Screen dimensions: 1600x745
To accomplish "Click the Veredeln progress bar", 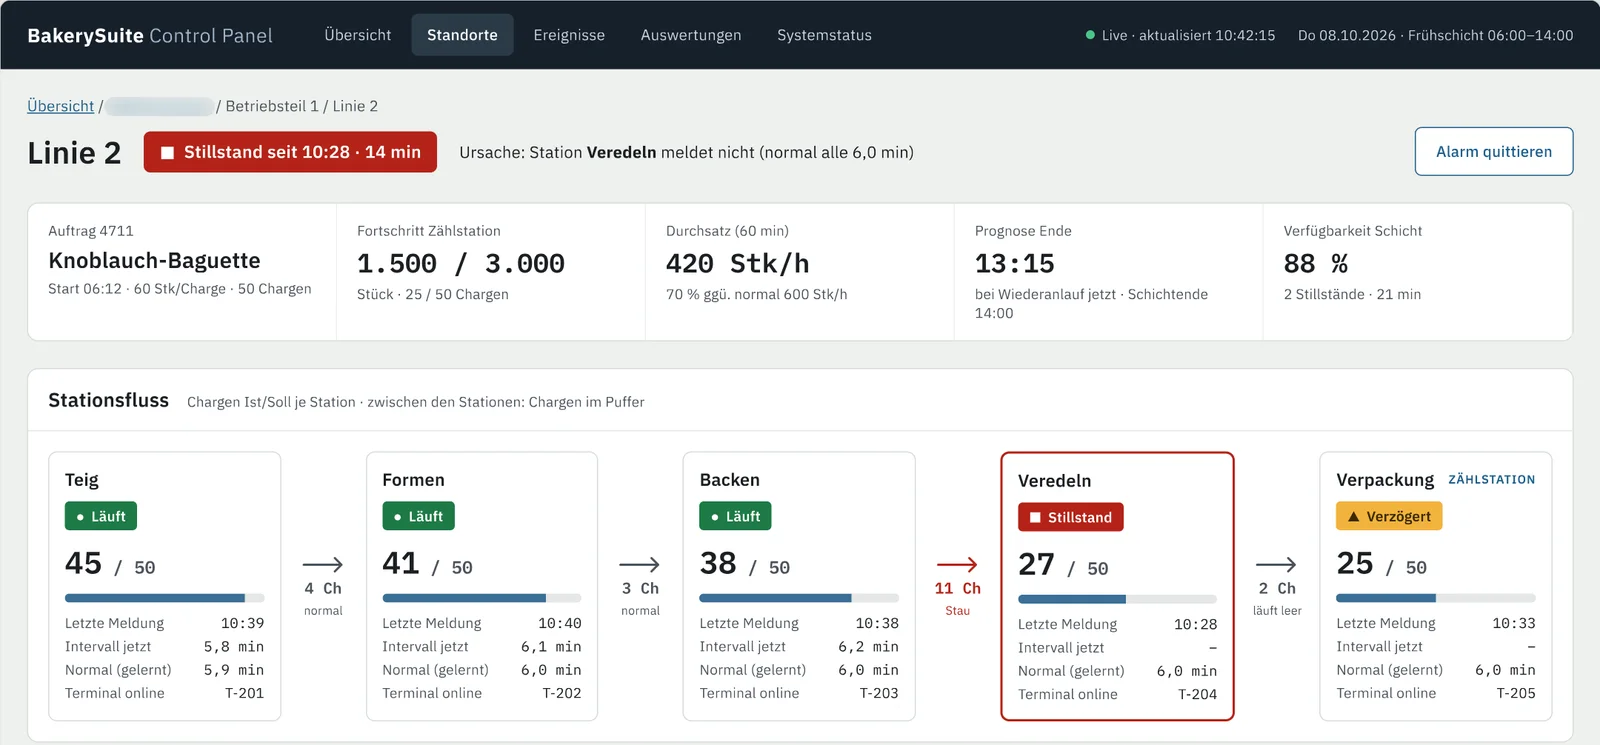I will click(x=1117, y=599).
